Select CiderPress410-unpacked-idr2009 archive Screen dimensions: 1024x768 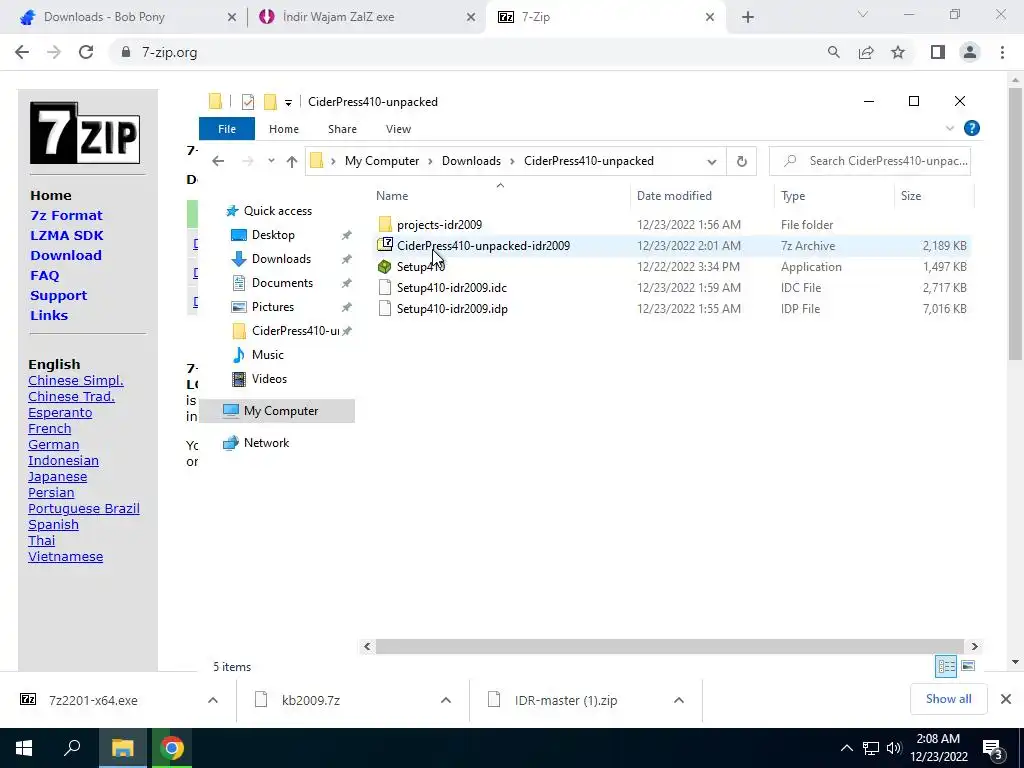coord(483,246)
